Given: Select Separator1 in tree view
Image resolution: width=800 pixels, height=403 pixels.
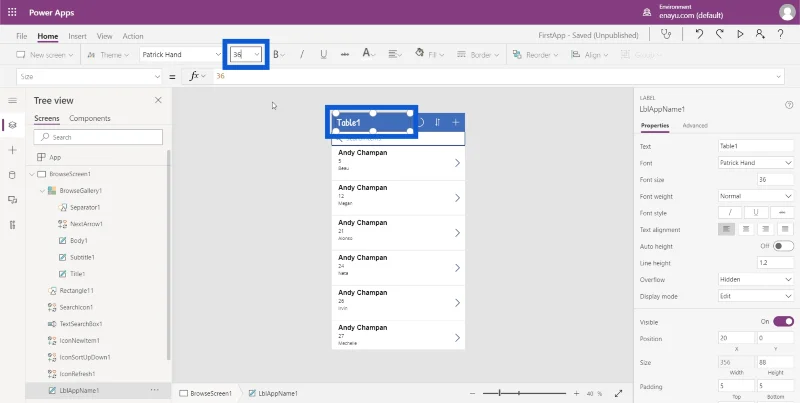Looking at the screenshot, I should click(85, 208).
